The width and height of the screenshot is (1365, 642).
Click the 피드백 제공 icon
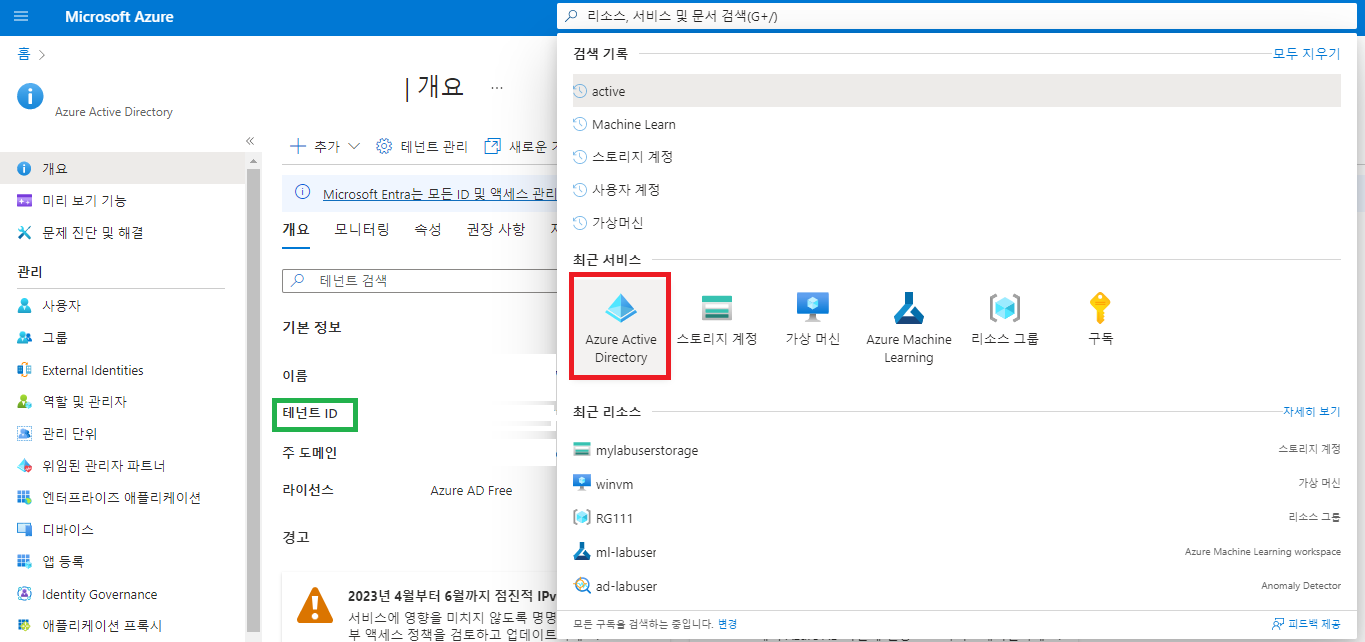pyautogui.click(x=1278, y=623)
